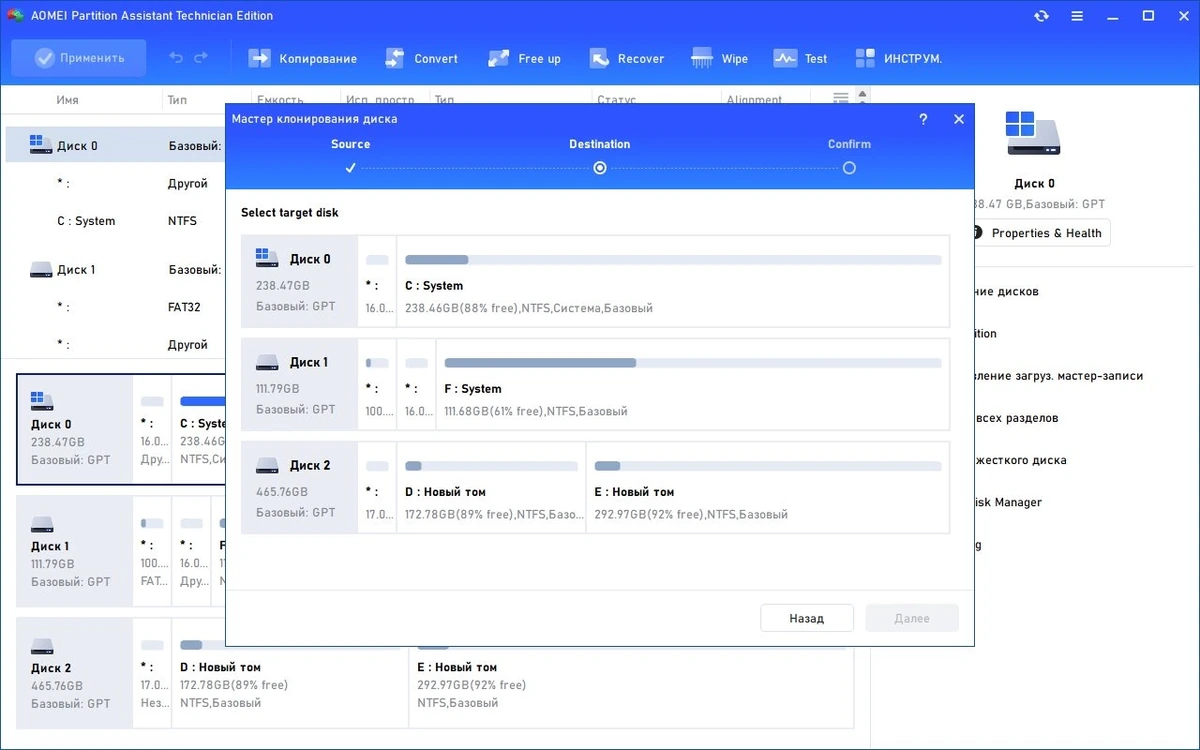This screenshot has width=1200, height=750.
Task: Go to the Source wizard step
Action: pyautogui.click(x=350, y=156)
